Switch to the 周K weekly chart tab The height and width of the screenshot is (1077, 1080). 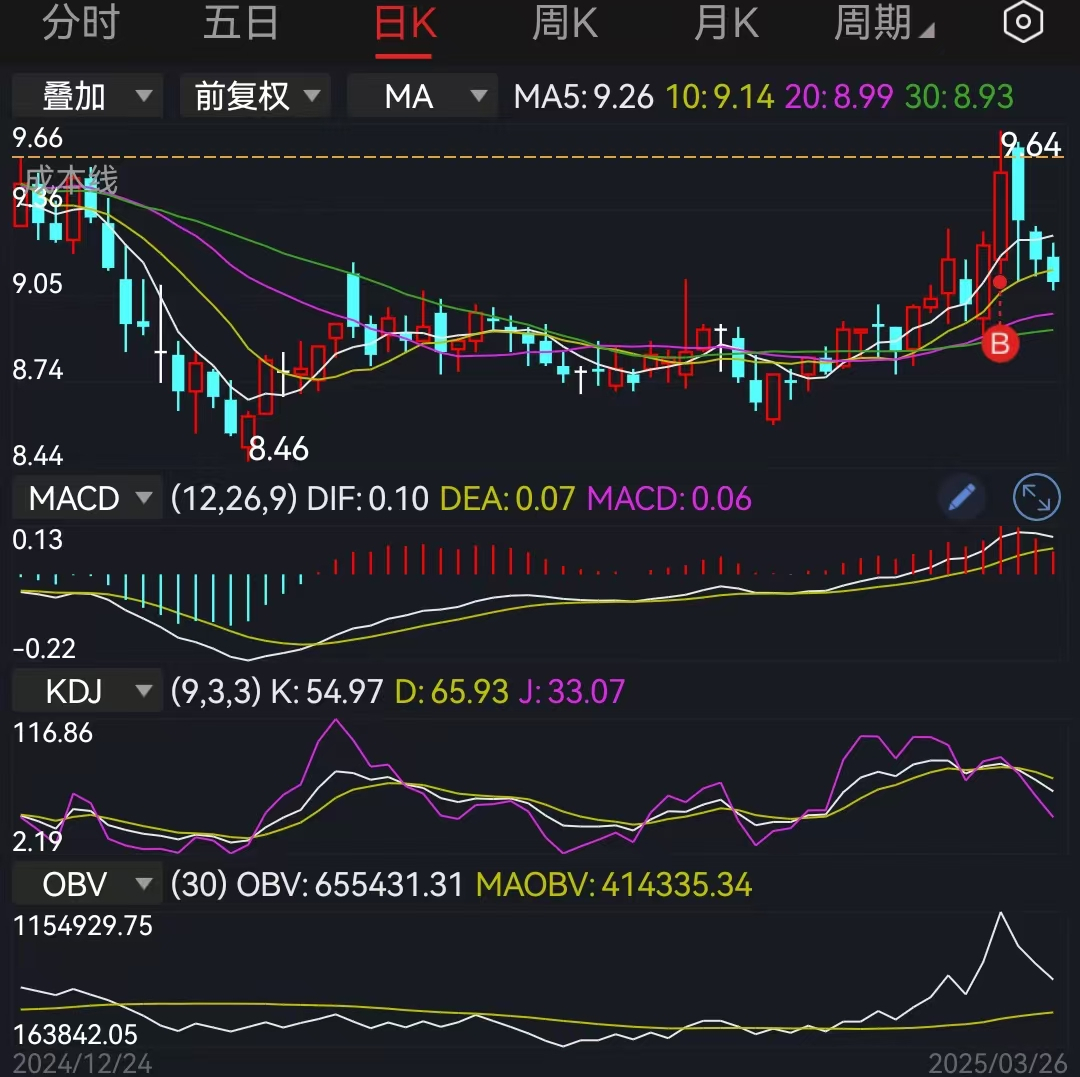565,22
